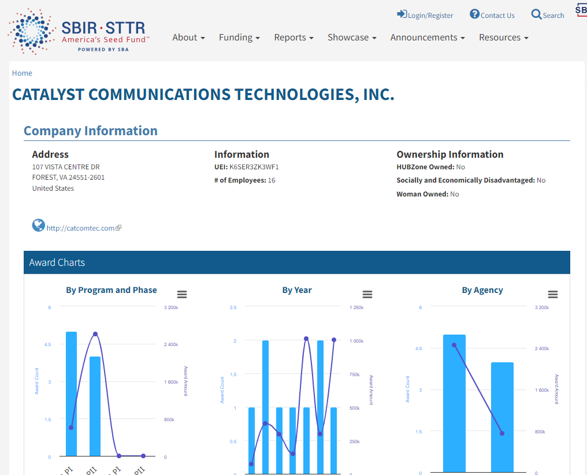587x475 pixels.
Task: Click the first bar in Program and Phase chart
Action: (72, 394)
